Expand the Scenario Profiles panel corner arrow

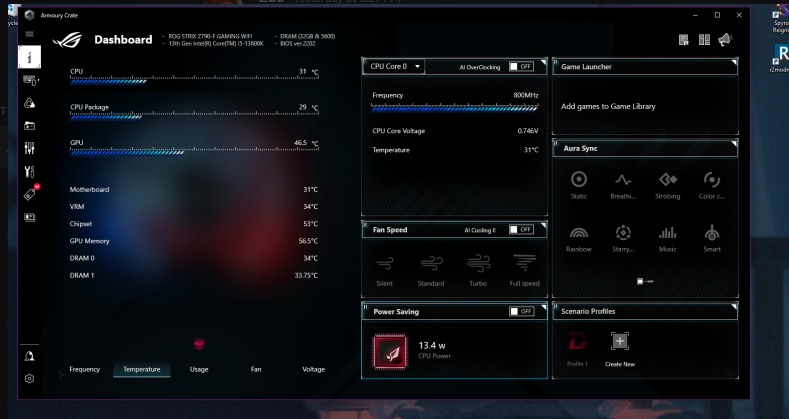(734, 307)
